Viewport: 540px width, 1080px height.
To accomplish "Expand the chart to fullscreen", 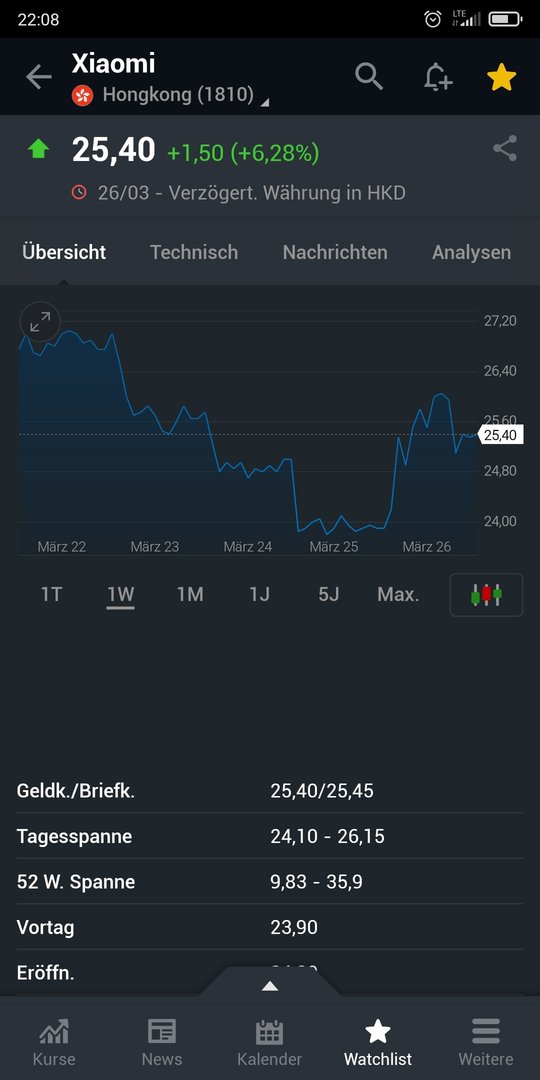I will [x=40, y=321].
